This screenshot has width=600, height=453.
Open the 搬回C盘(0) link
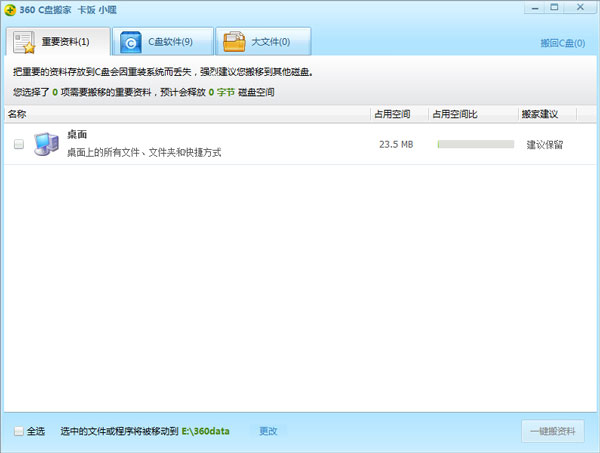click(x=561, y=44)
